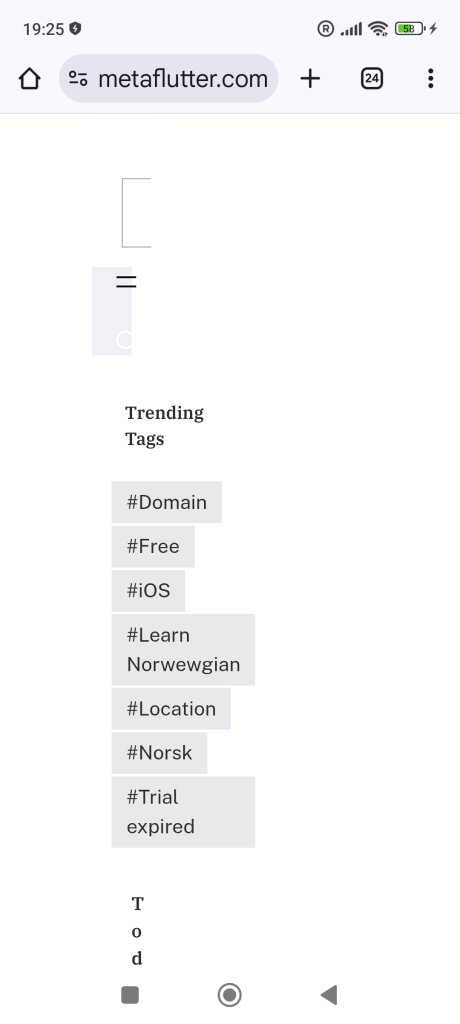Tap the site logo placeholder box
The height and width of the screenshot is (1024, 460).
coord(137,212)
